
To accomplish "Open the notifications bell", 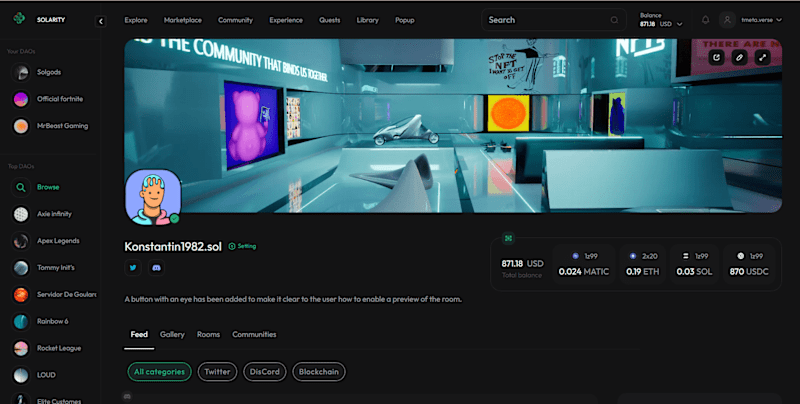I will pos(705,20).
